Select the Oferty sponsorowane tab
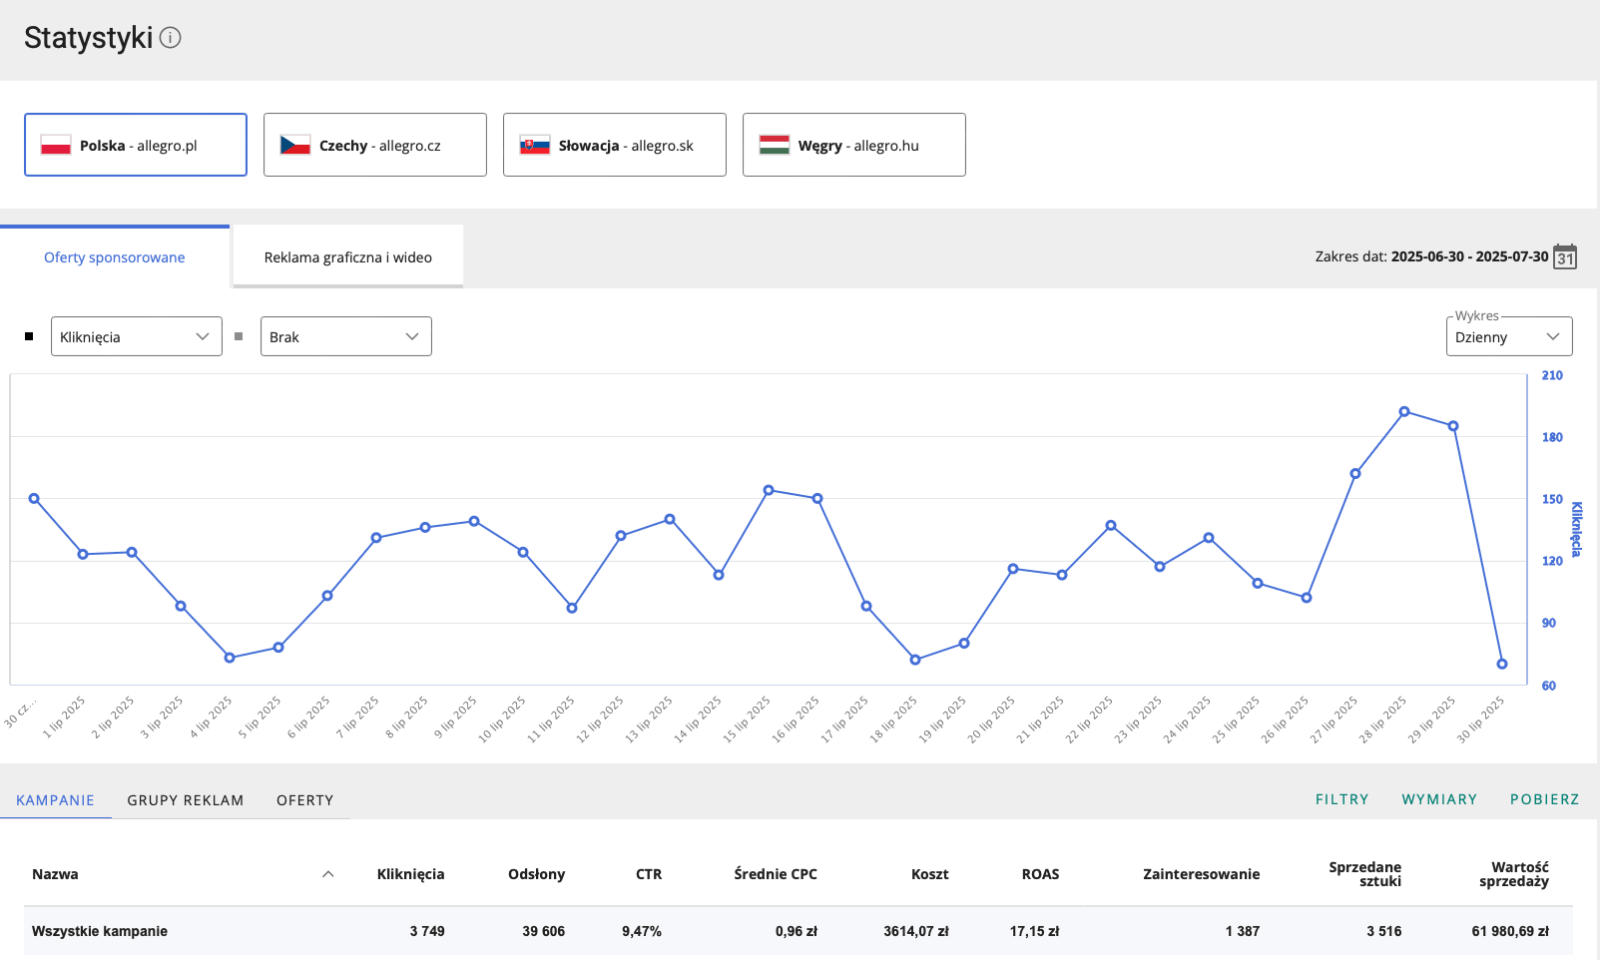1600x960 pixels. 114,257
